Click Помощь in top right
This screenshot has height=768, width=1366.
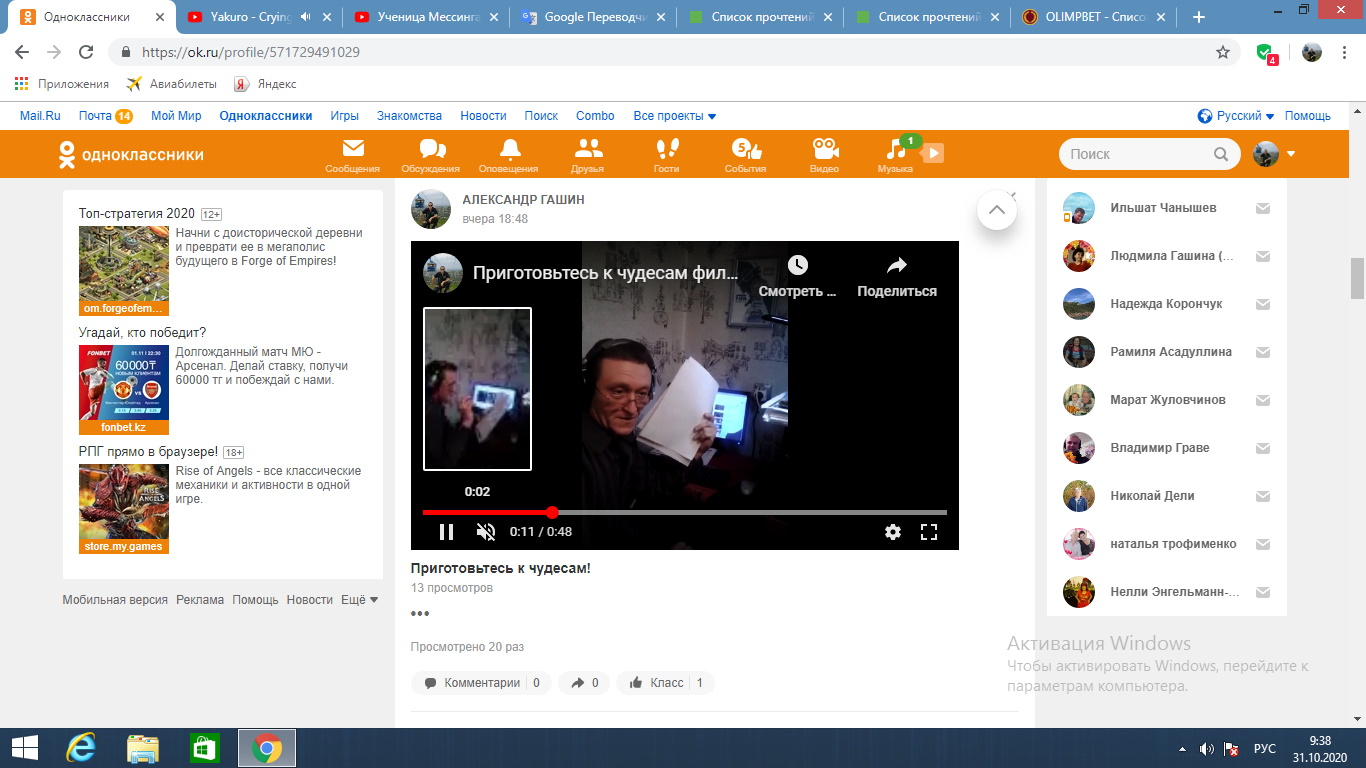point(1308,116)
